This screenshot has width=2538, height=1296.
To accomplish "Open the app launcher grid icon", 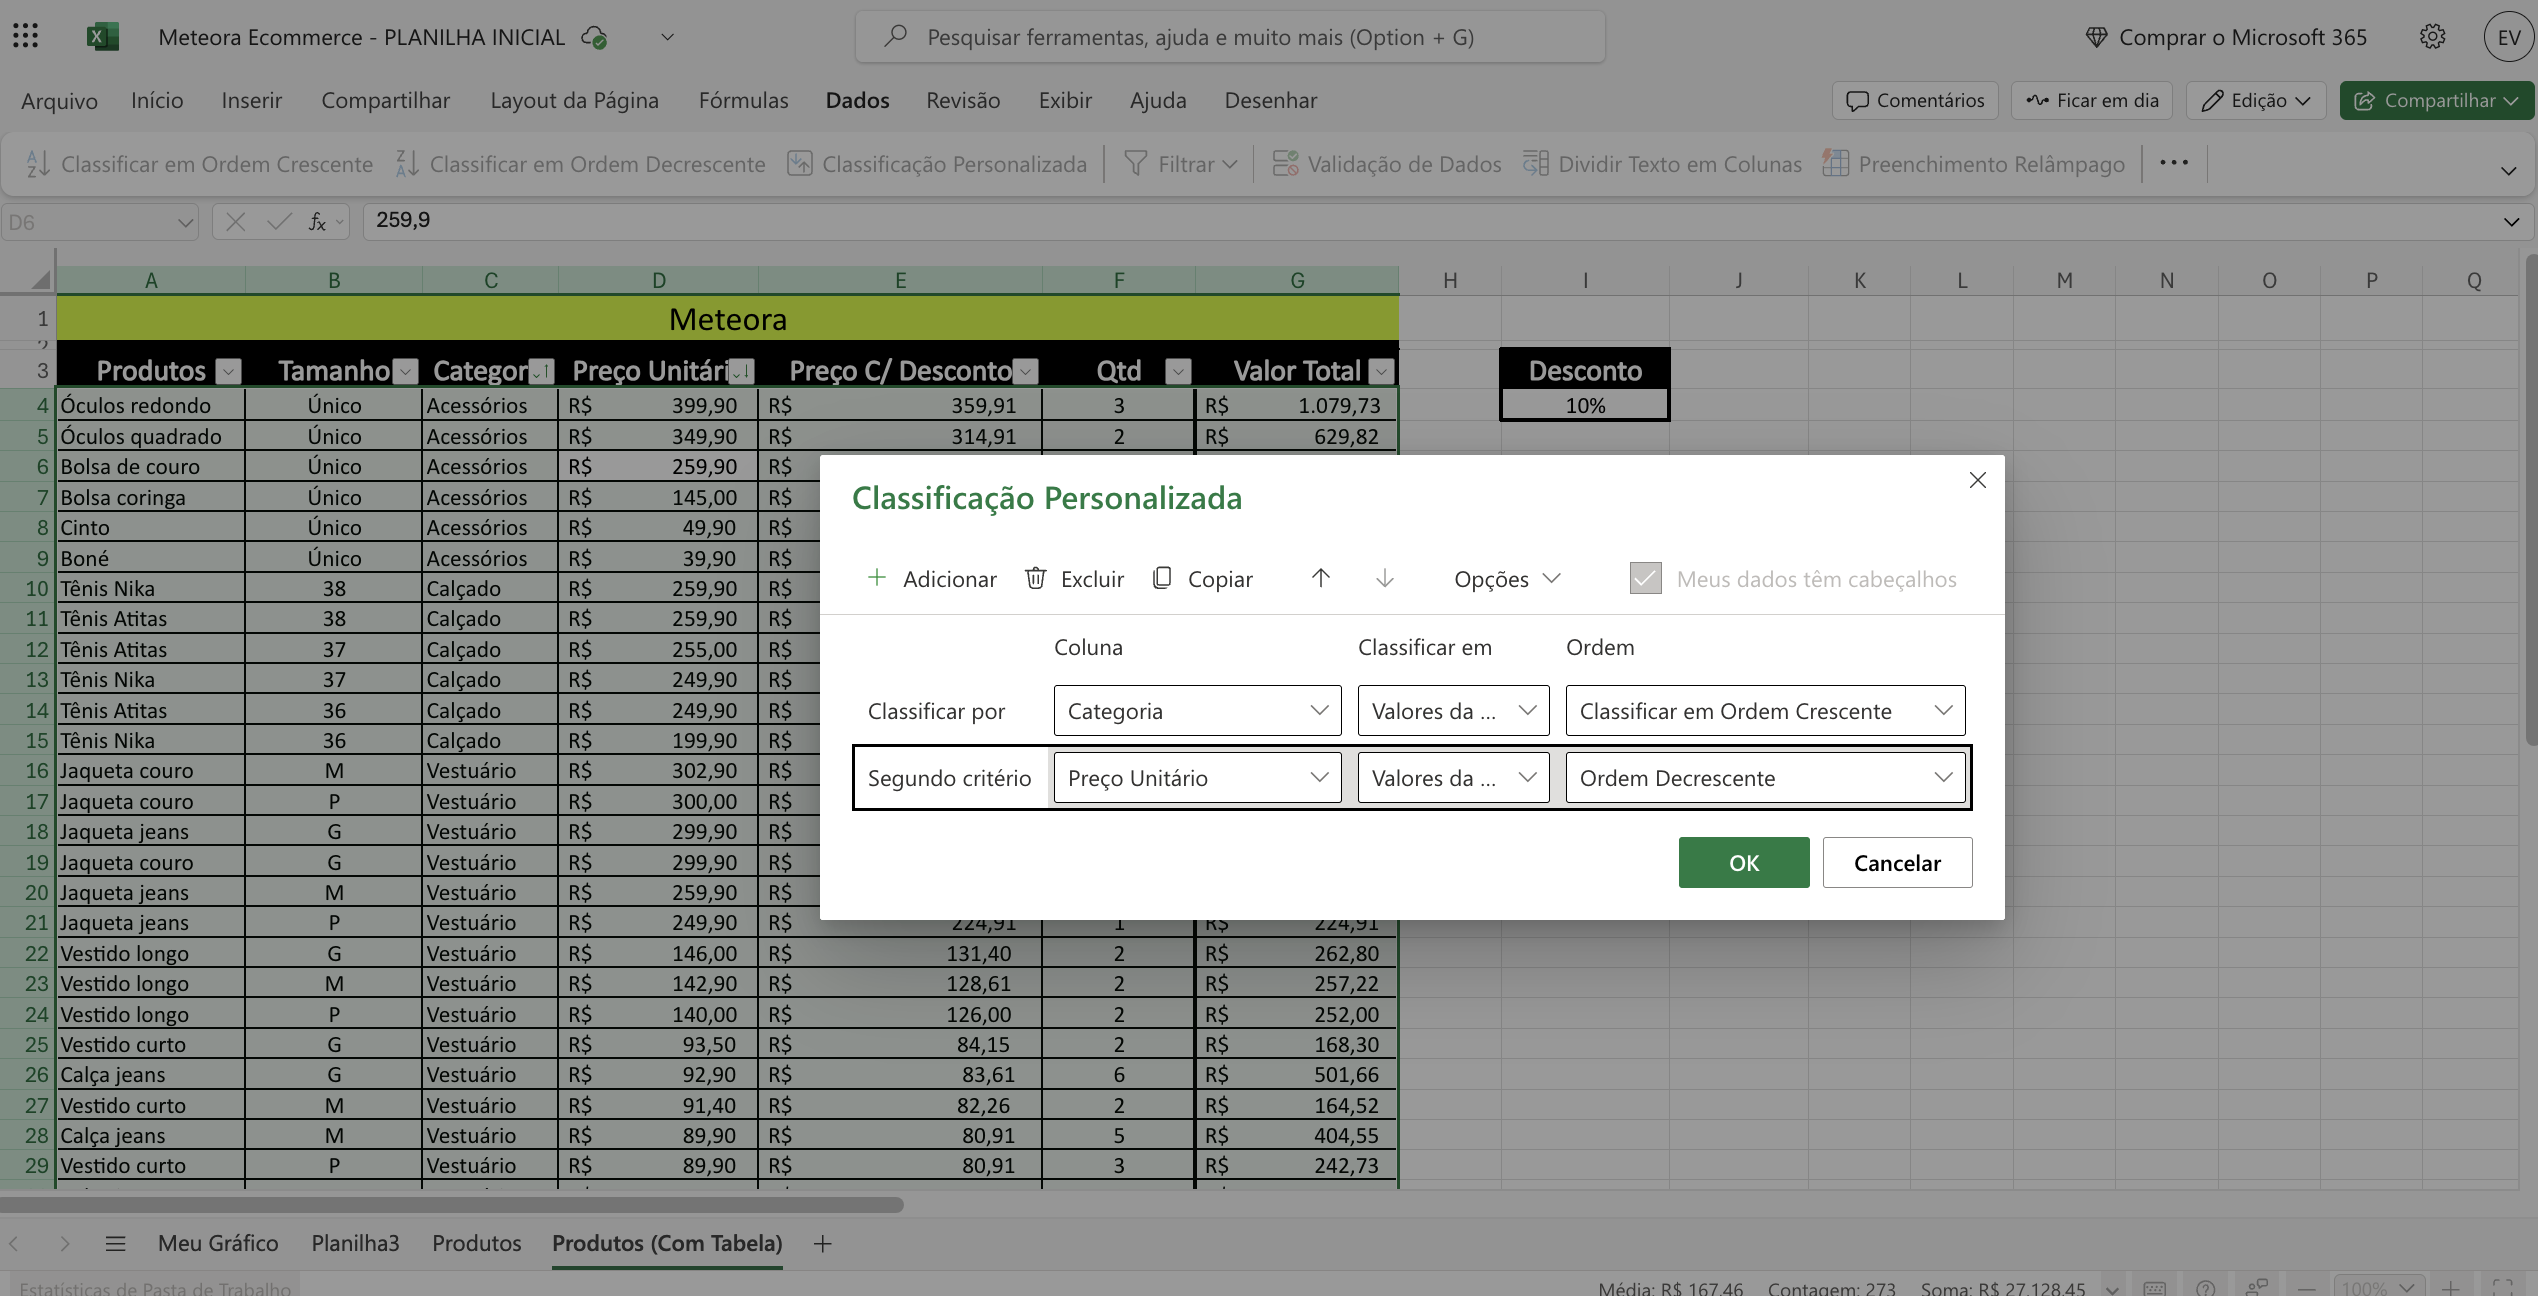I will coord(26,37).
